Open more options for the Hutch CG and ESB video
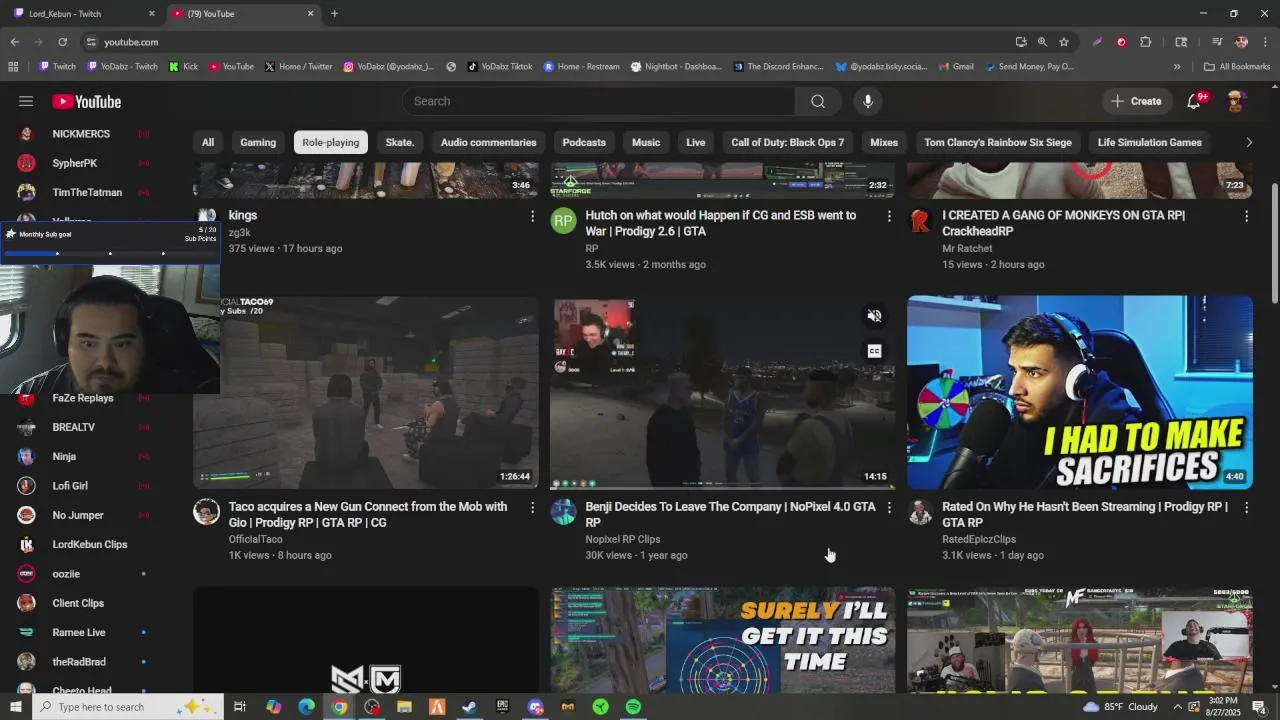This screenshot has height=720, width=1280. pyautogui.click(x=889, y=216)
